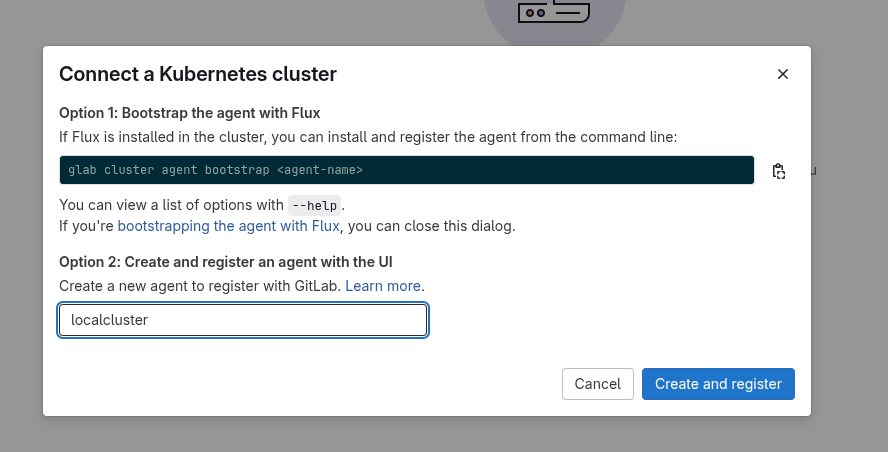Click the Option 1 Bootstrap with Flux heading
The width and height of the screenshot is (888, 452).
(x=189, y=113)
